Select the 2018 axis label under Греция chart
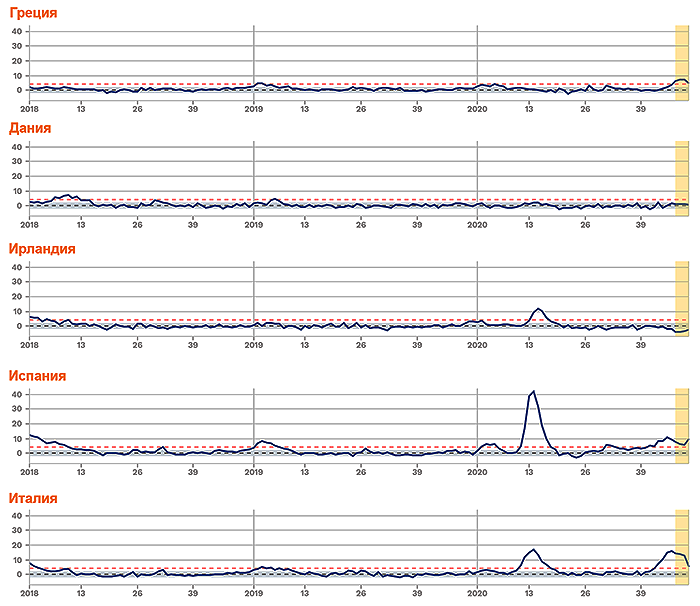The image size is (700, 606). (29, 109)
